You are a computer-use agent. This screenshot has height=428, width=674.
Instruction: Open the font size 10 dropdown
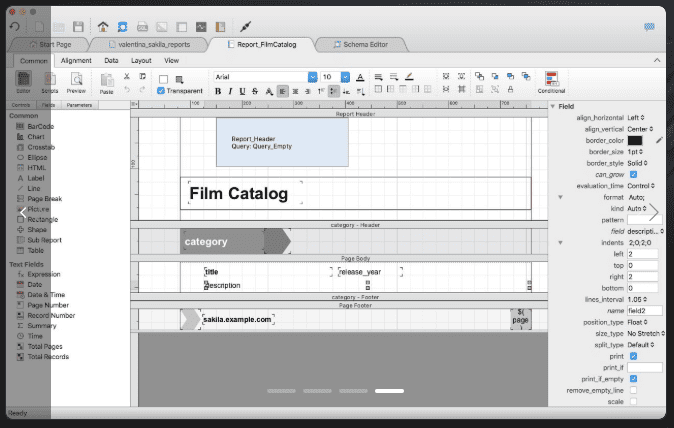coord(345,77)
